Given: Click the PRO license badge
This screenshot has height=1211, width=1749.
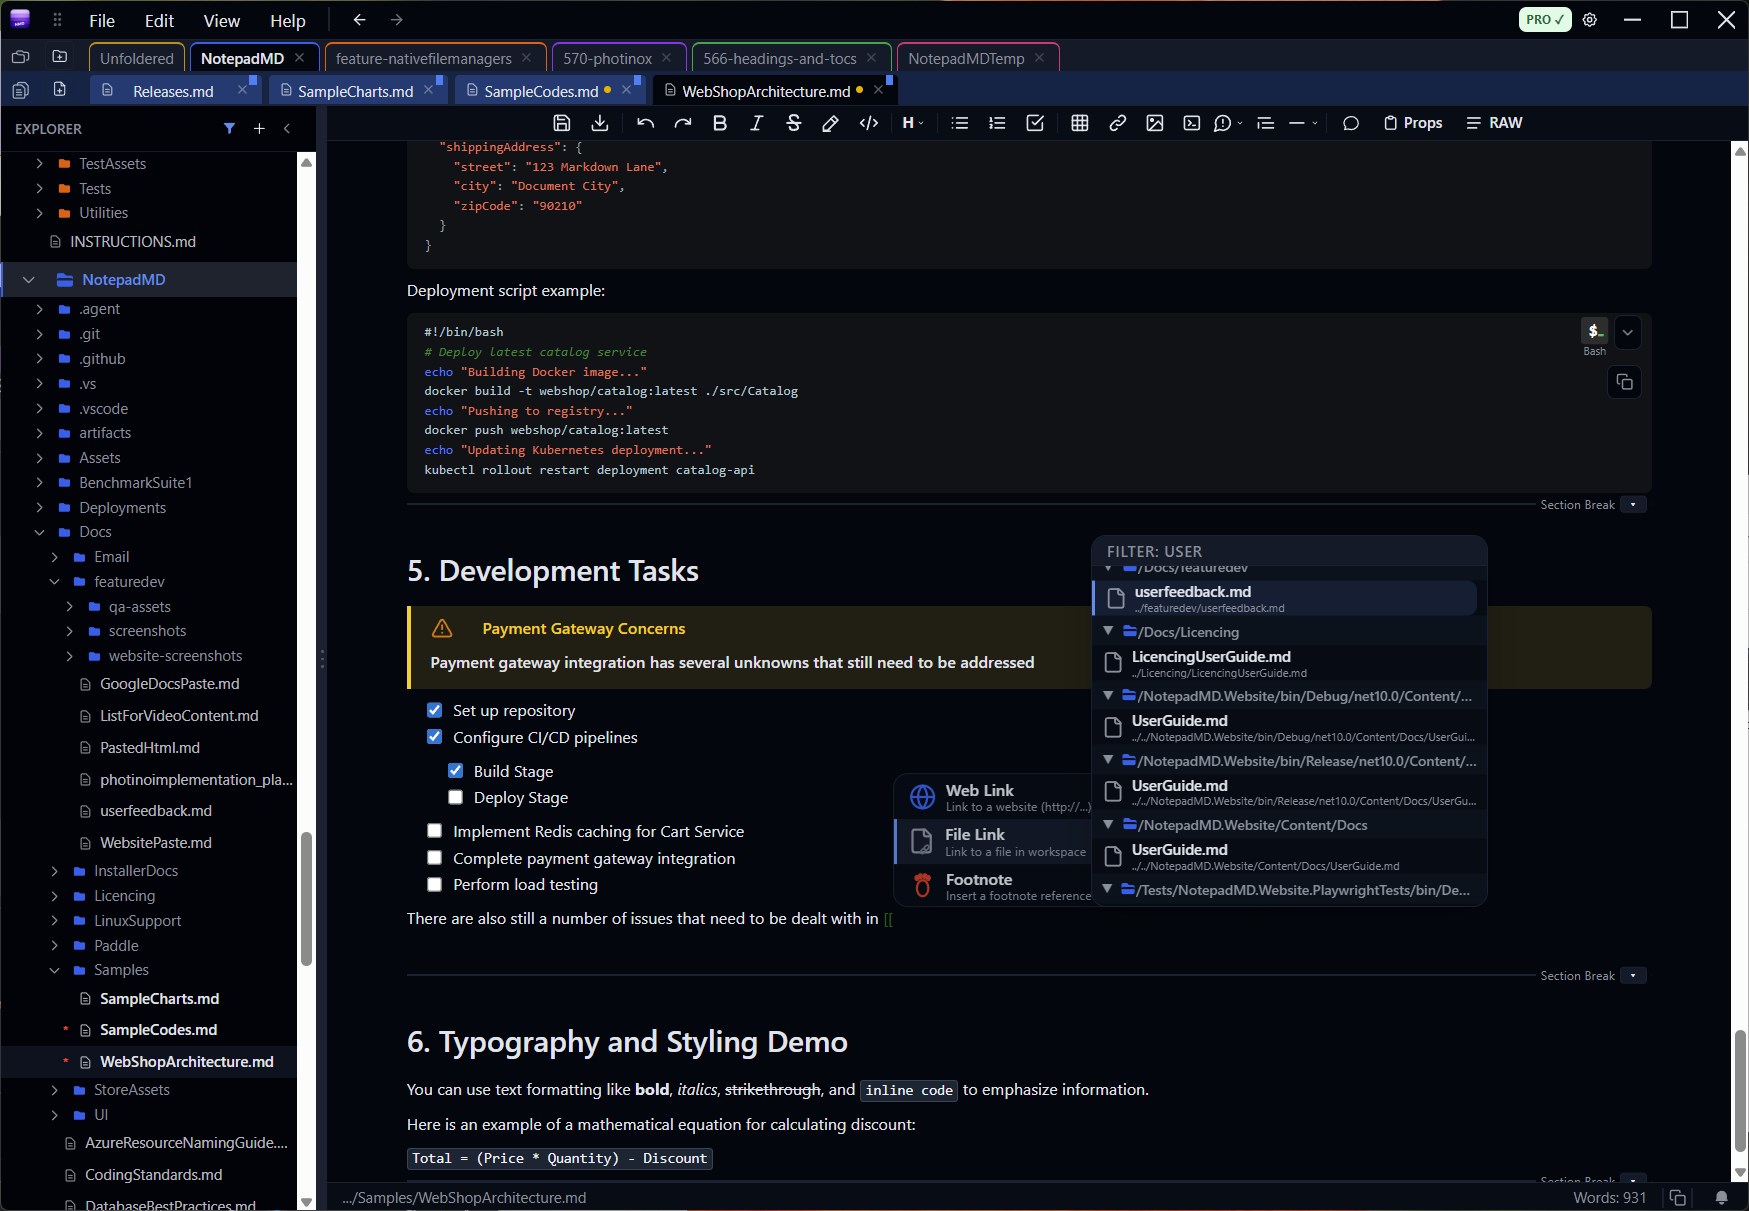Looking at the screenshot, I should tap(1545, 20).
